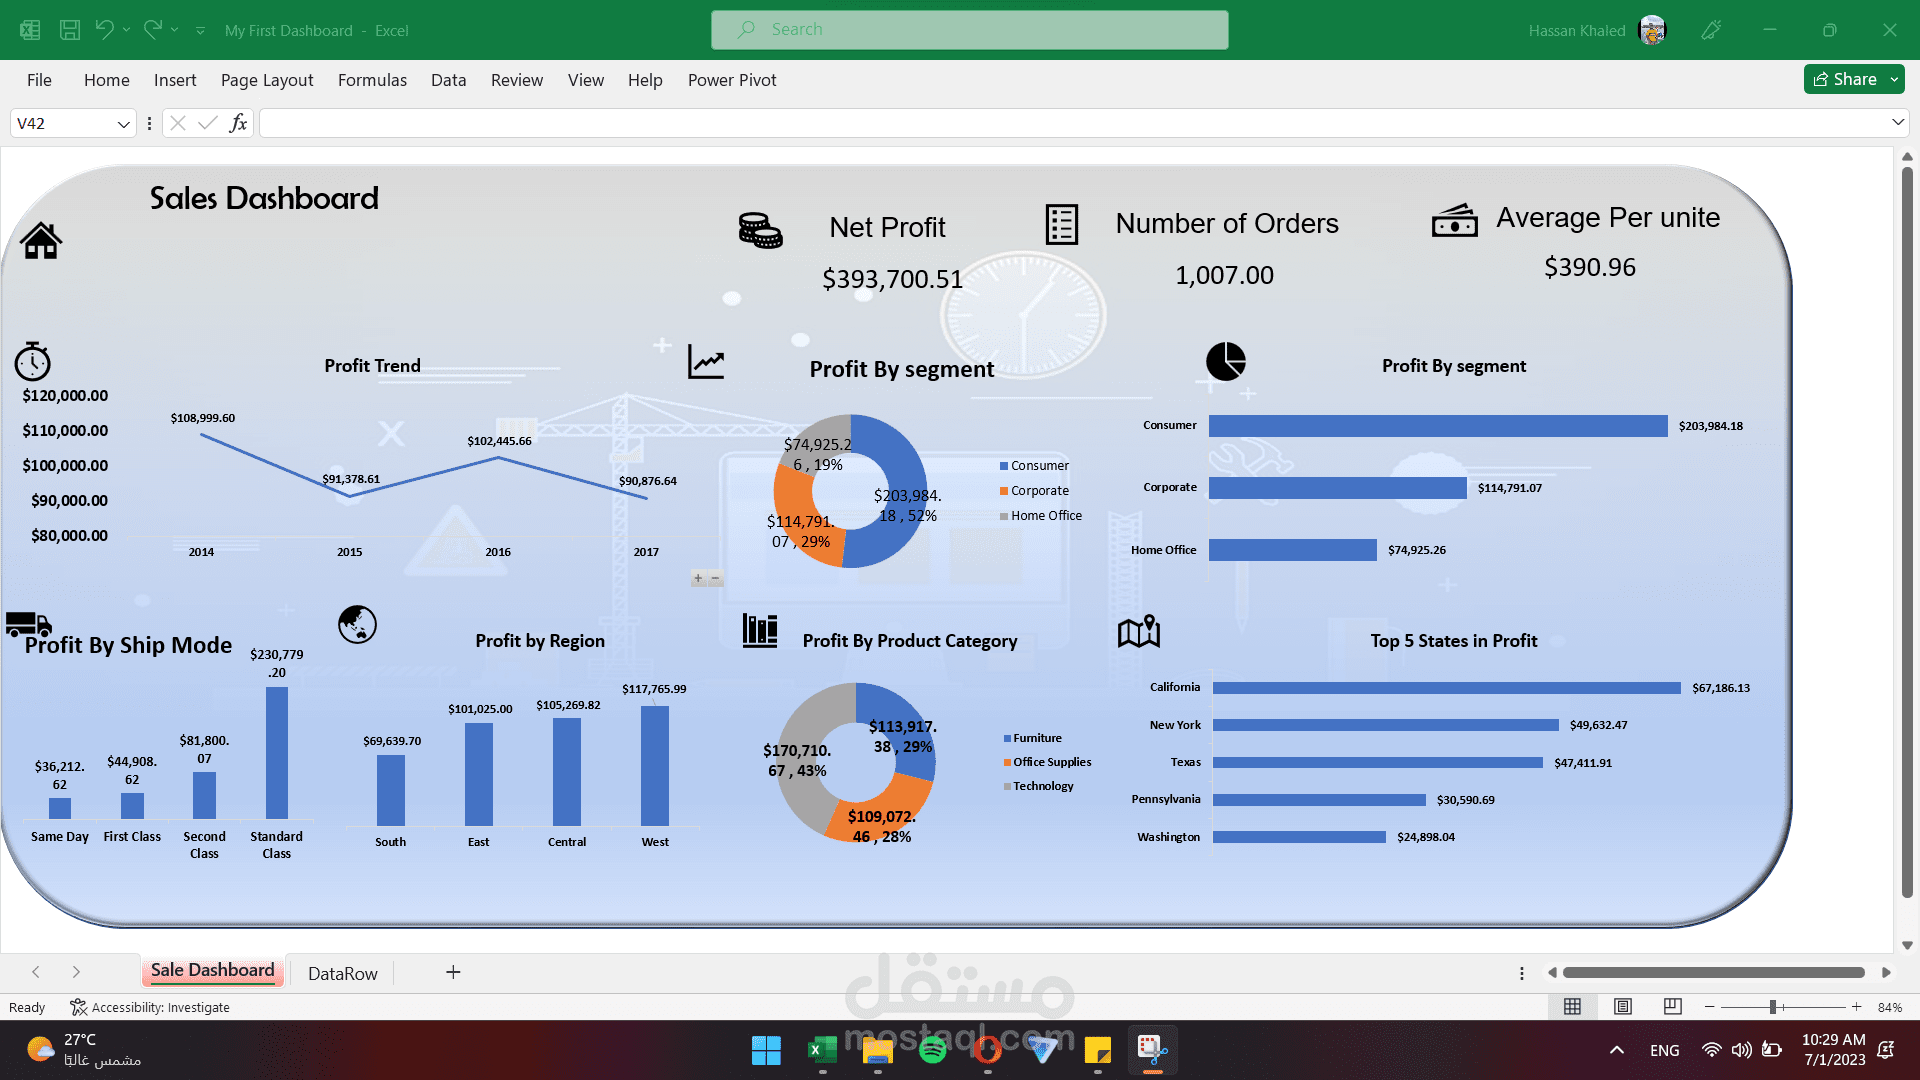Click the Save icon in title bar
Screen dimensions: 1920x1080
pos(69,30)
